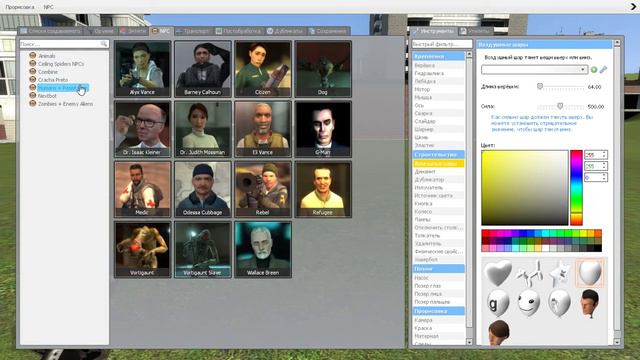Viewport: 640px width, 360px height.
Task: Click the tools quick filter field
Action: point(442,44)
